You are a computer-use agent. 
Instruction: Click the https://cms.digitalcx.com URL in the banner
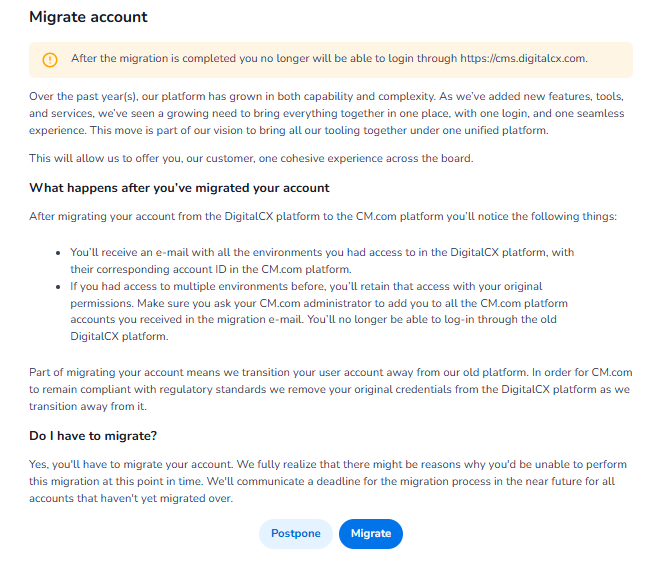(x=523, y=58)
